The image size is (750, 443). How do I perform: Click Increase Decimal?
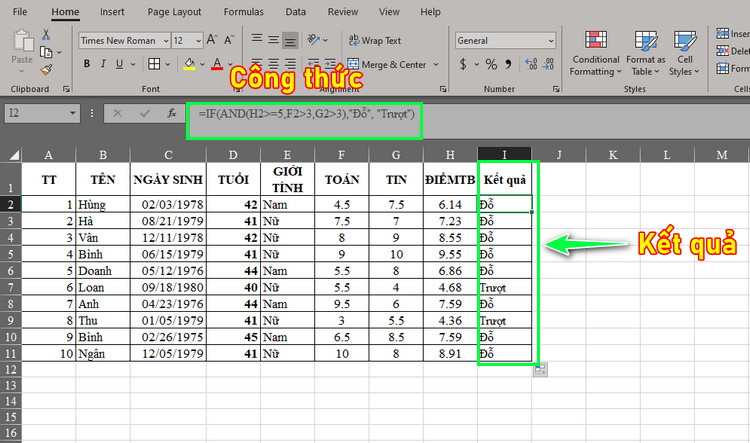click(531, 64)
